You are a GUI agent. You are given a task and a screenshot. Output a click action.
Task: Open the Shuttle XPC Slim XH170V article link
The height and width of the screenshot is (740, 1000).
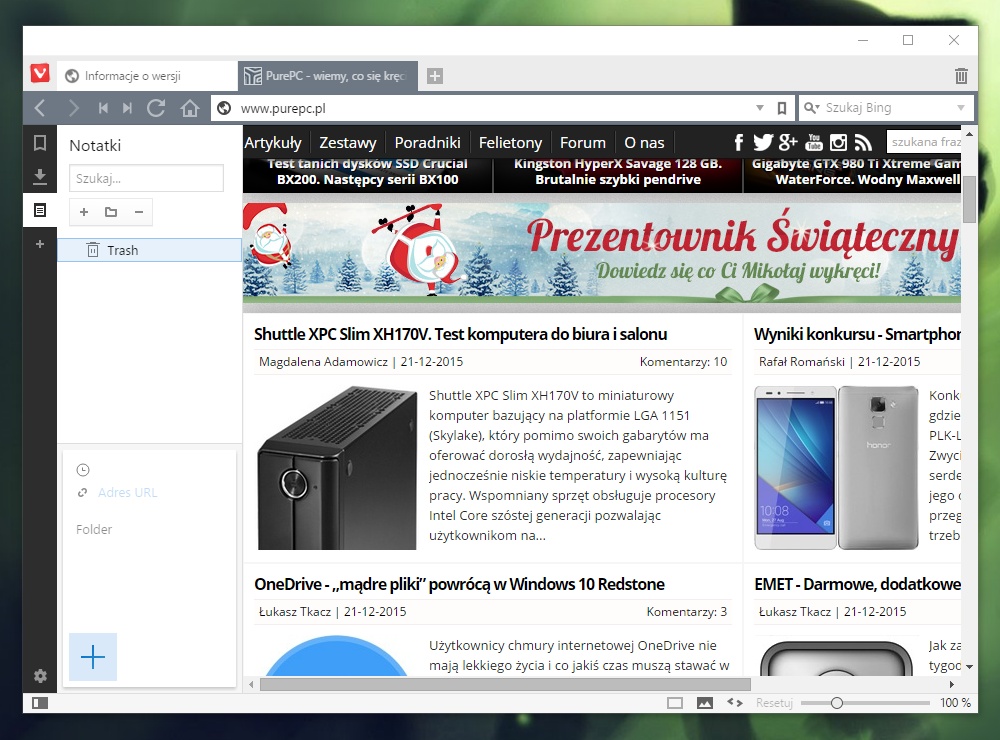tap(460, 334)
